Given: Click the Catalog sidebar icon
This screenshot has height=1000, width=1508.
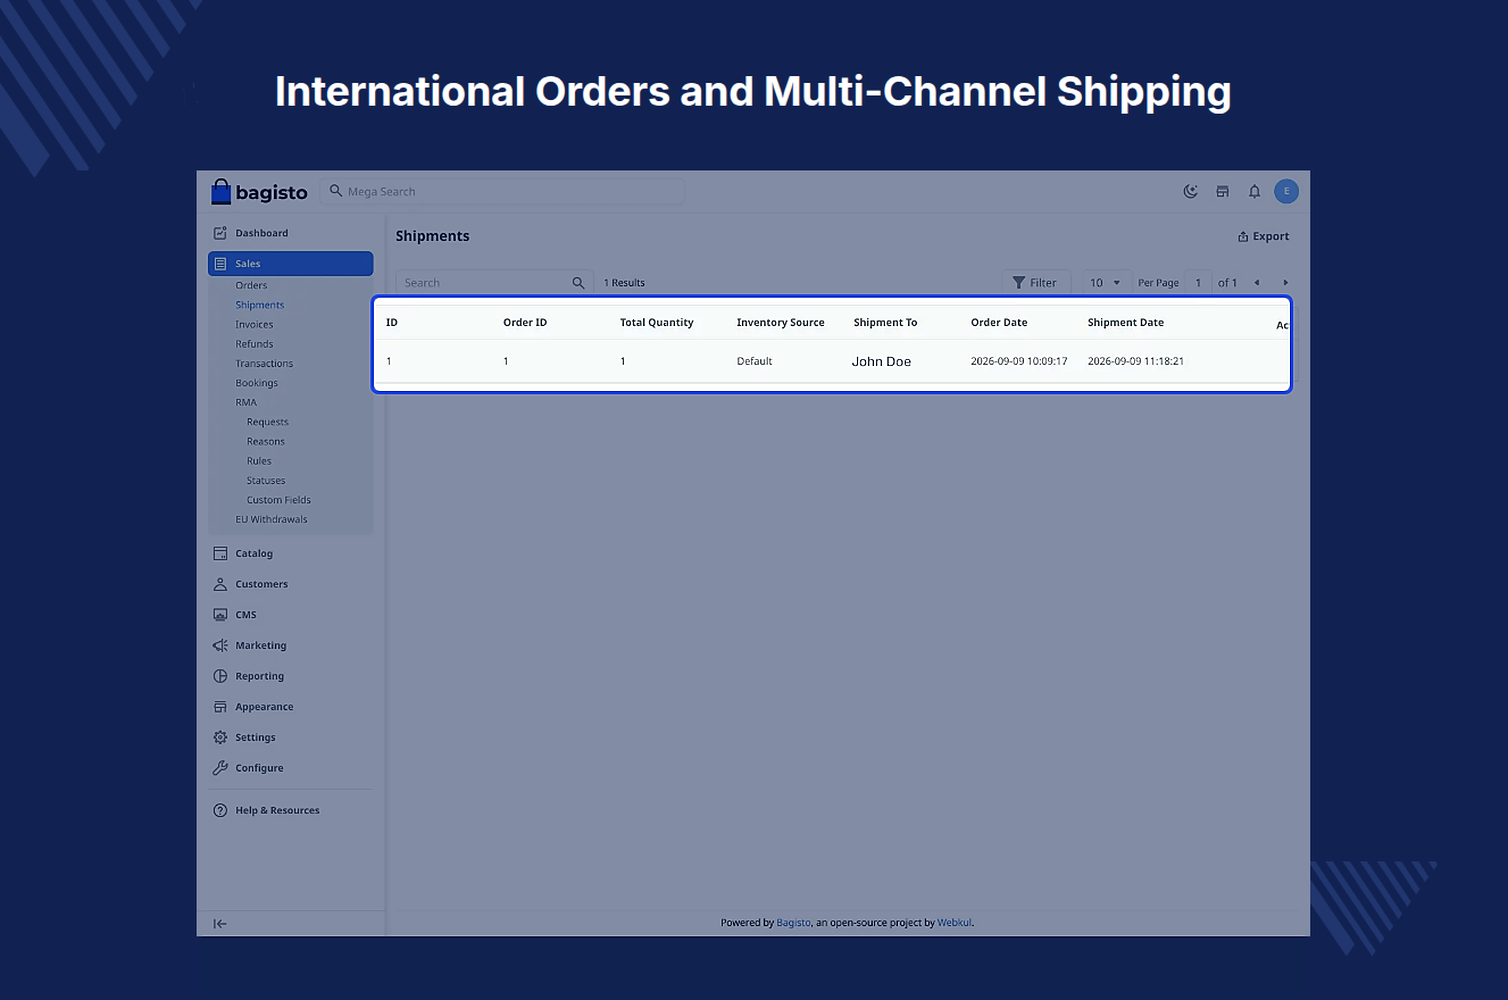Looking at the screenshot, I should tap(220, 553).
